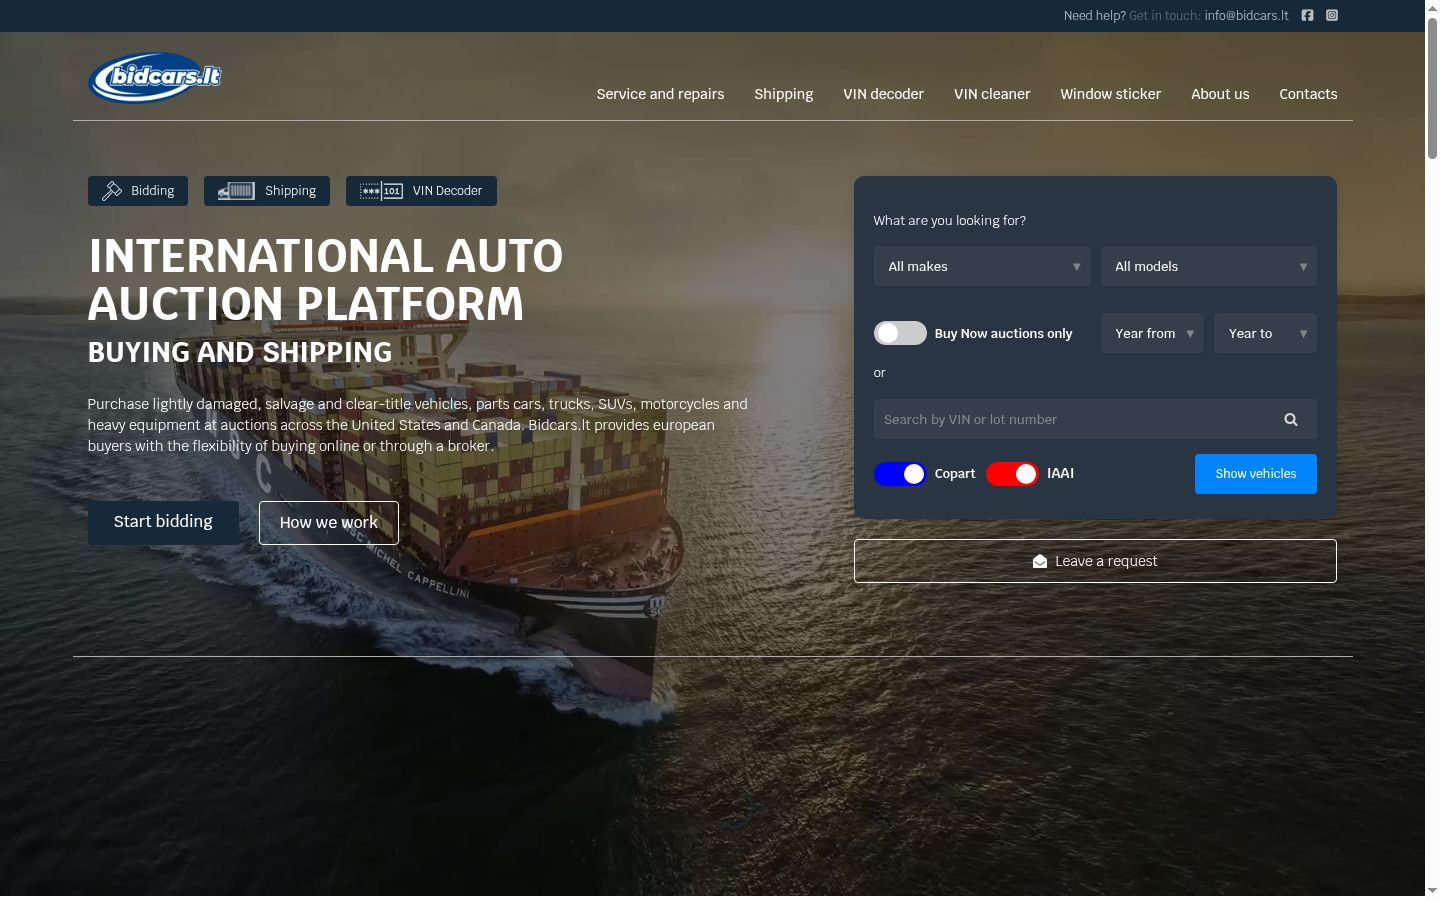The height and width of the screenshot is (900, 1440).
Task: Open About us page
Action: 1220,94
